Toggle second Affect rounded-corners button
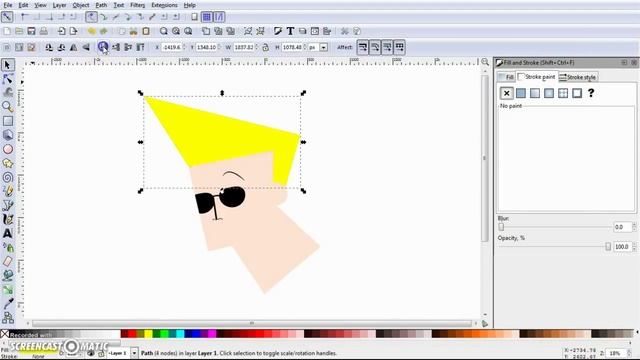The width and height of the screenshot is (640, 360). pyautogui.click(x=375, y=47)
